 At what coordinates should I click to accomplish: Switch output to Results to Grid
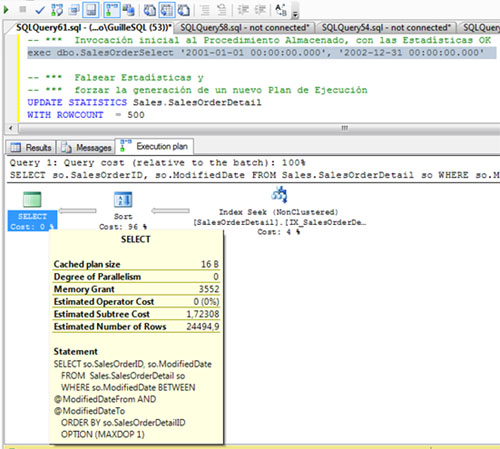[167, 10]
